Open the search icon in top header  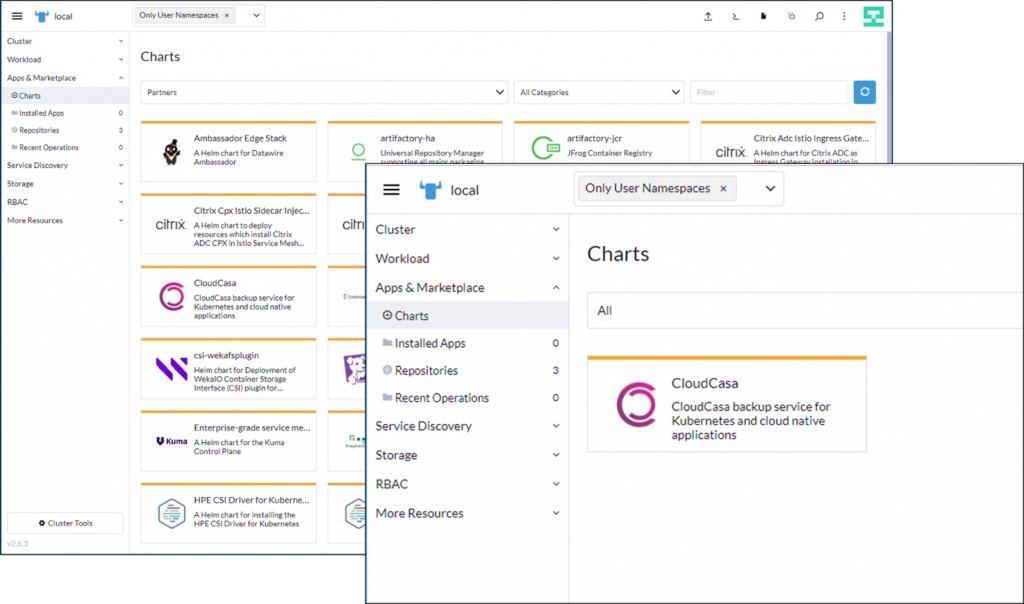coord(819,16)
